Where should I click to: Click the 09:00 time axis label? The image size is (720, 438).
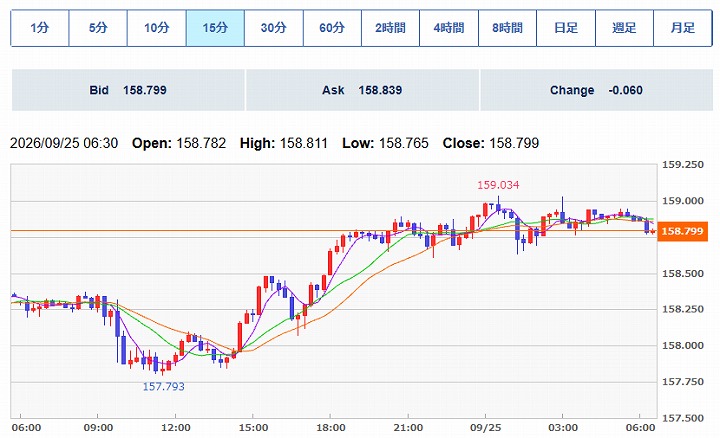pyautogui.click(x=98, y=428)
